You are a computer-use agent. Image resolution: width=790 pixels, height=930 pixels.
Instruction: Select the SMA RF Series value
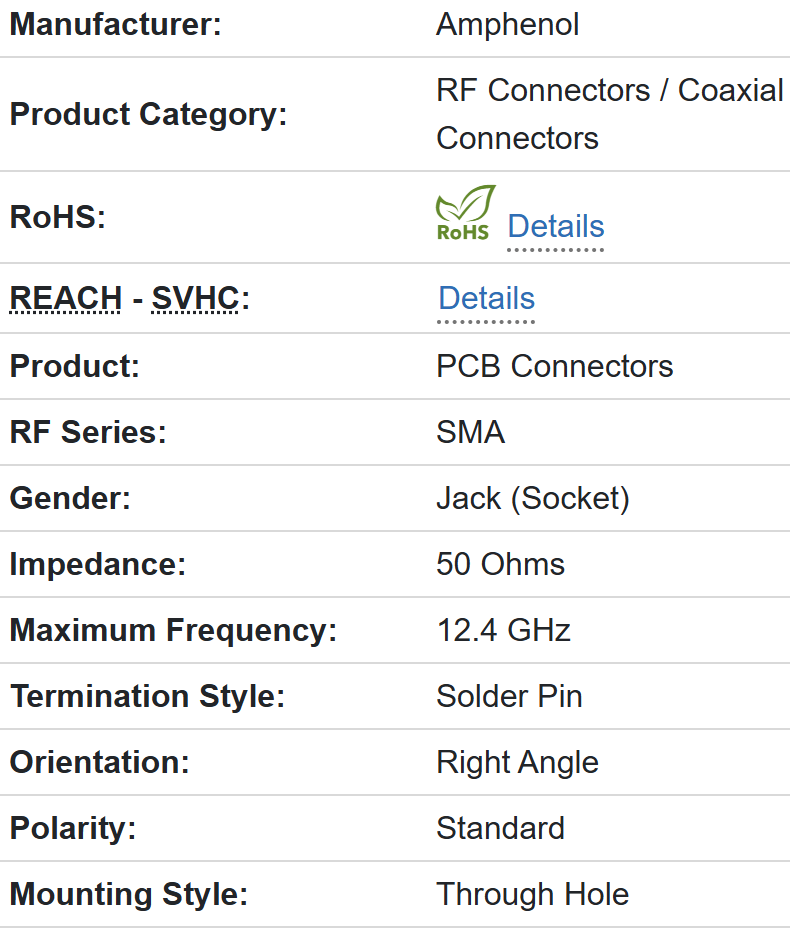(x=470, y=432)
